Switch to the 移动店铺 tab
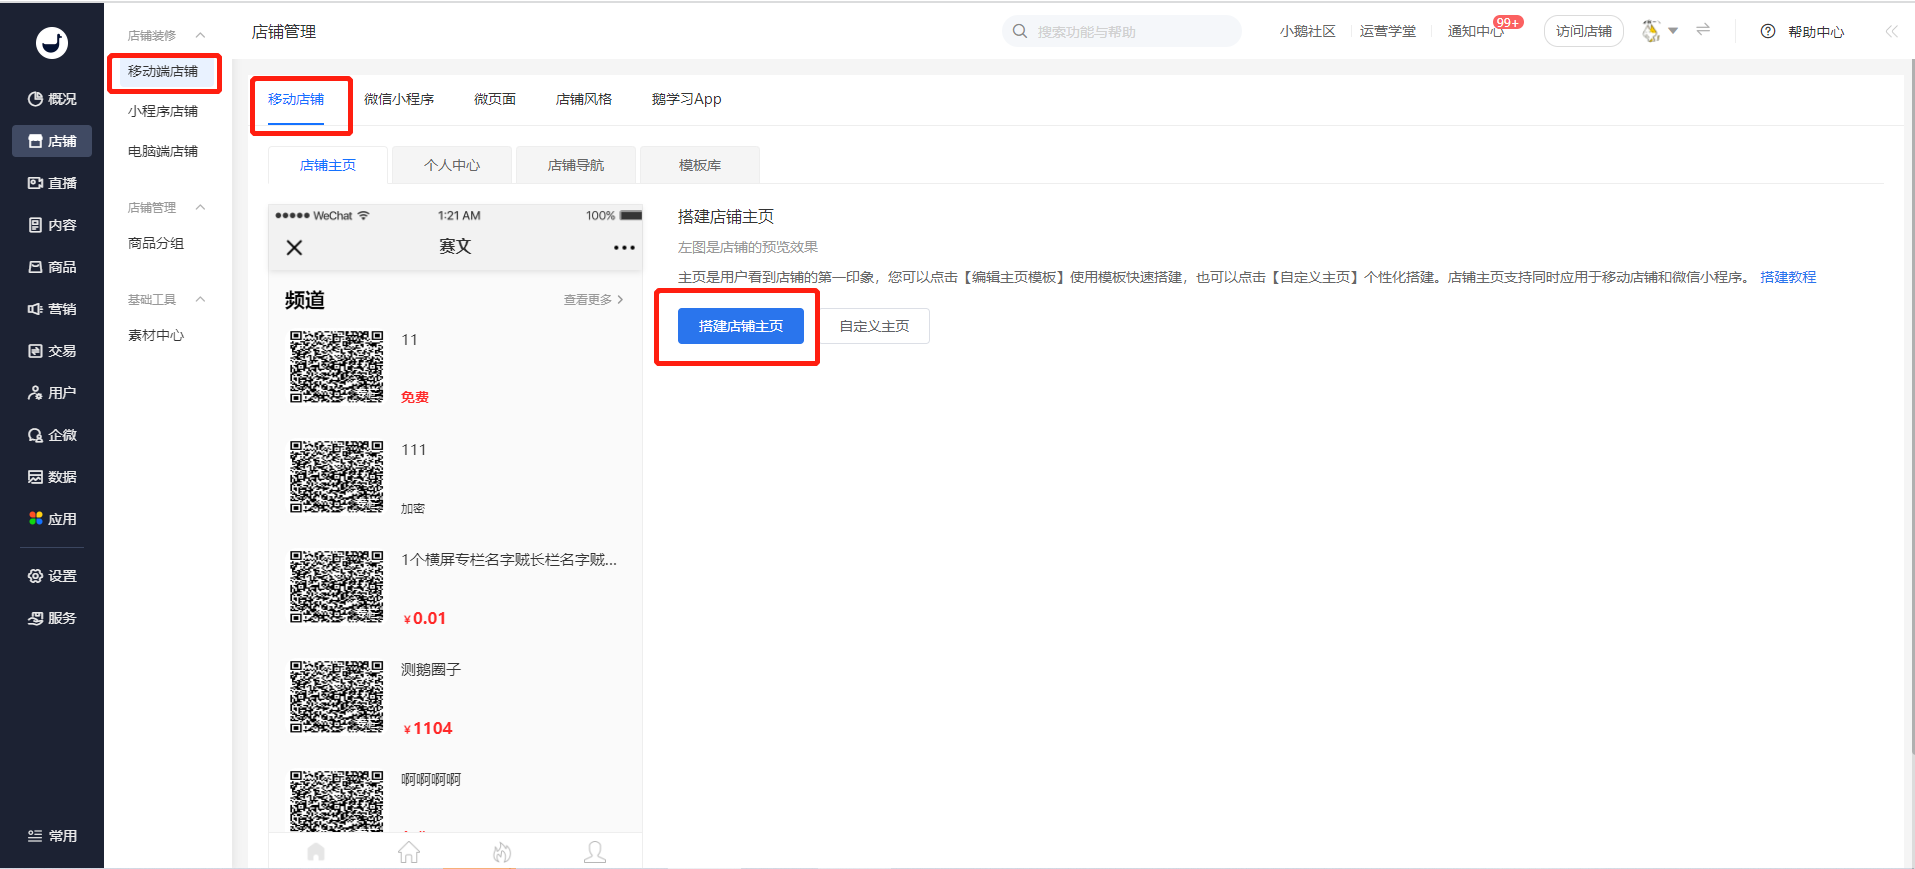The image size is (1915, 869). tap(296, 99)
